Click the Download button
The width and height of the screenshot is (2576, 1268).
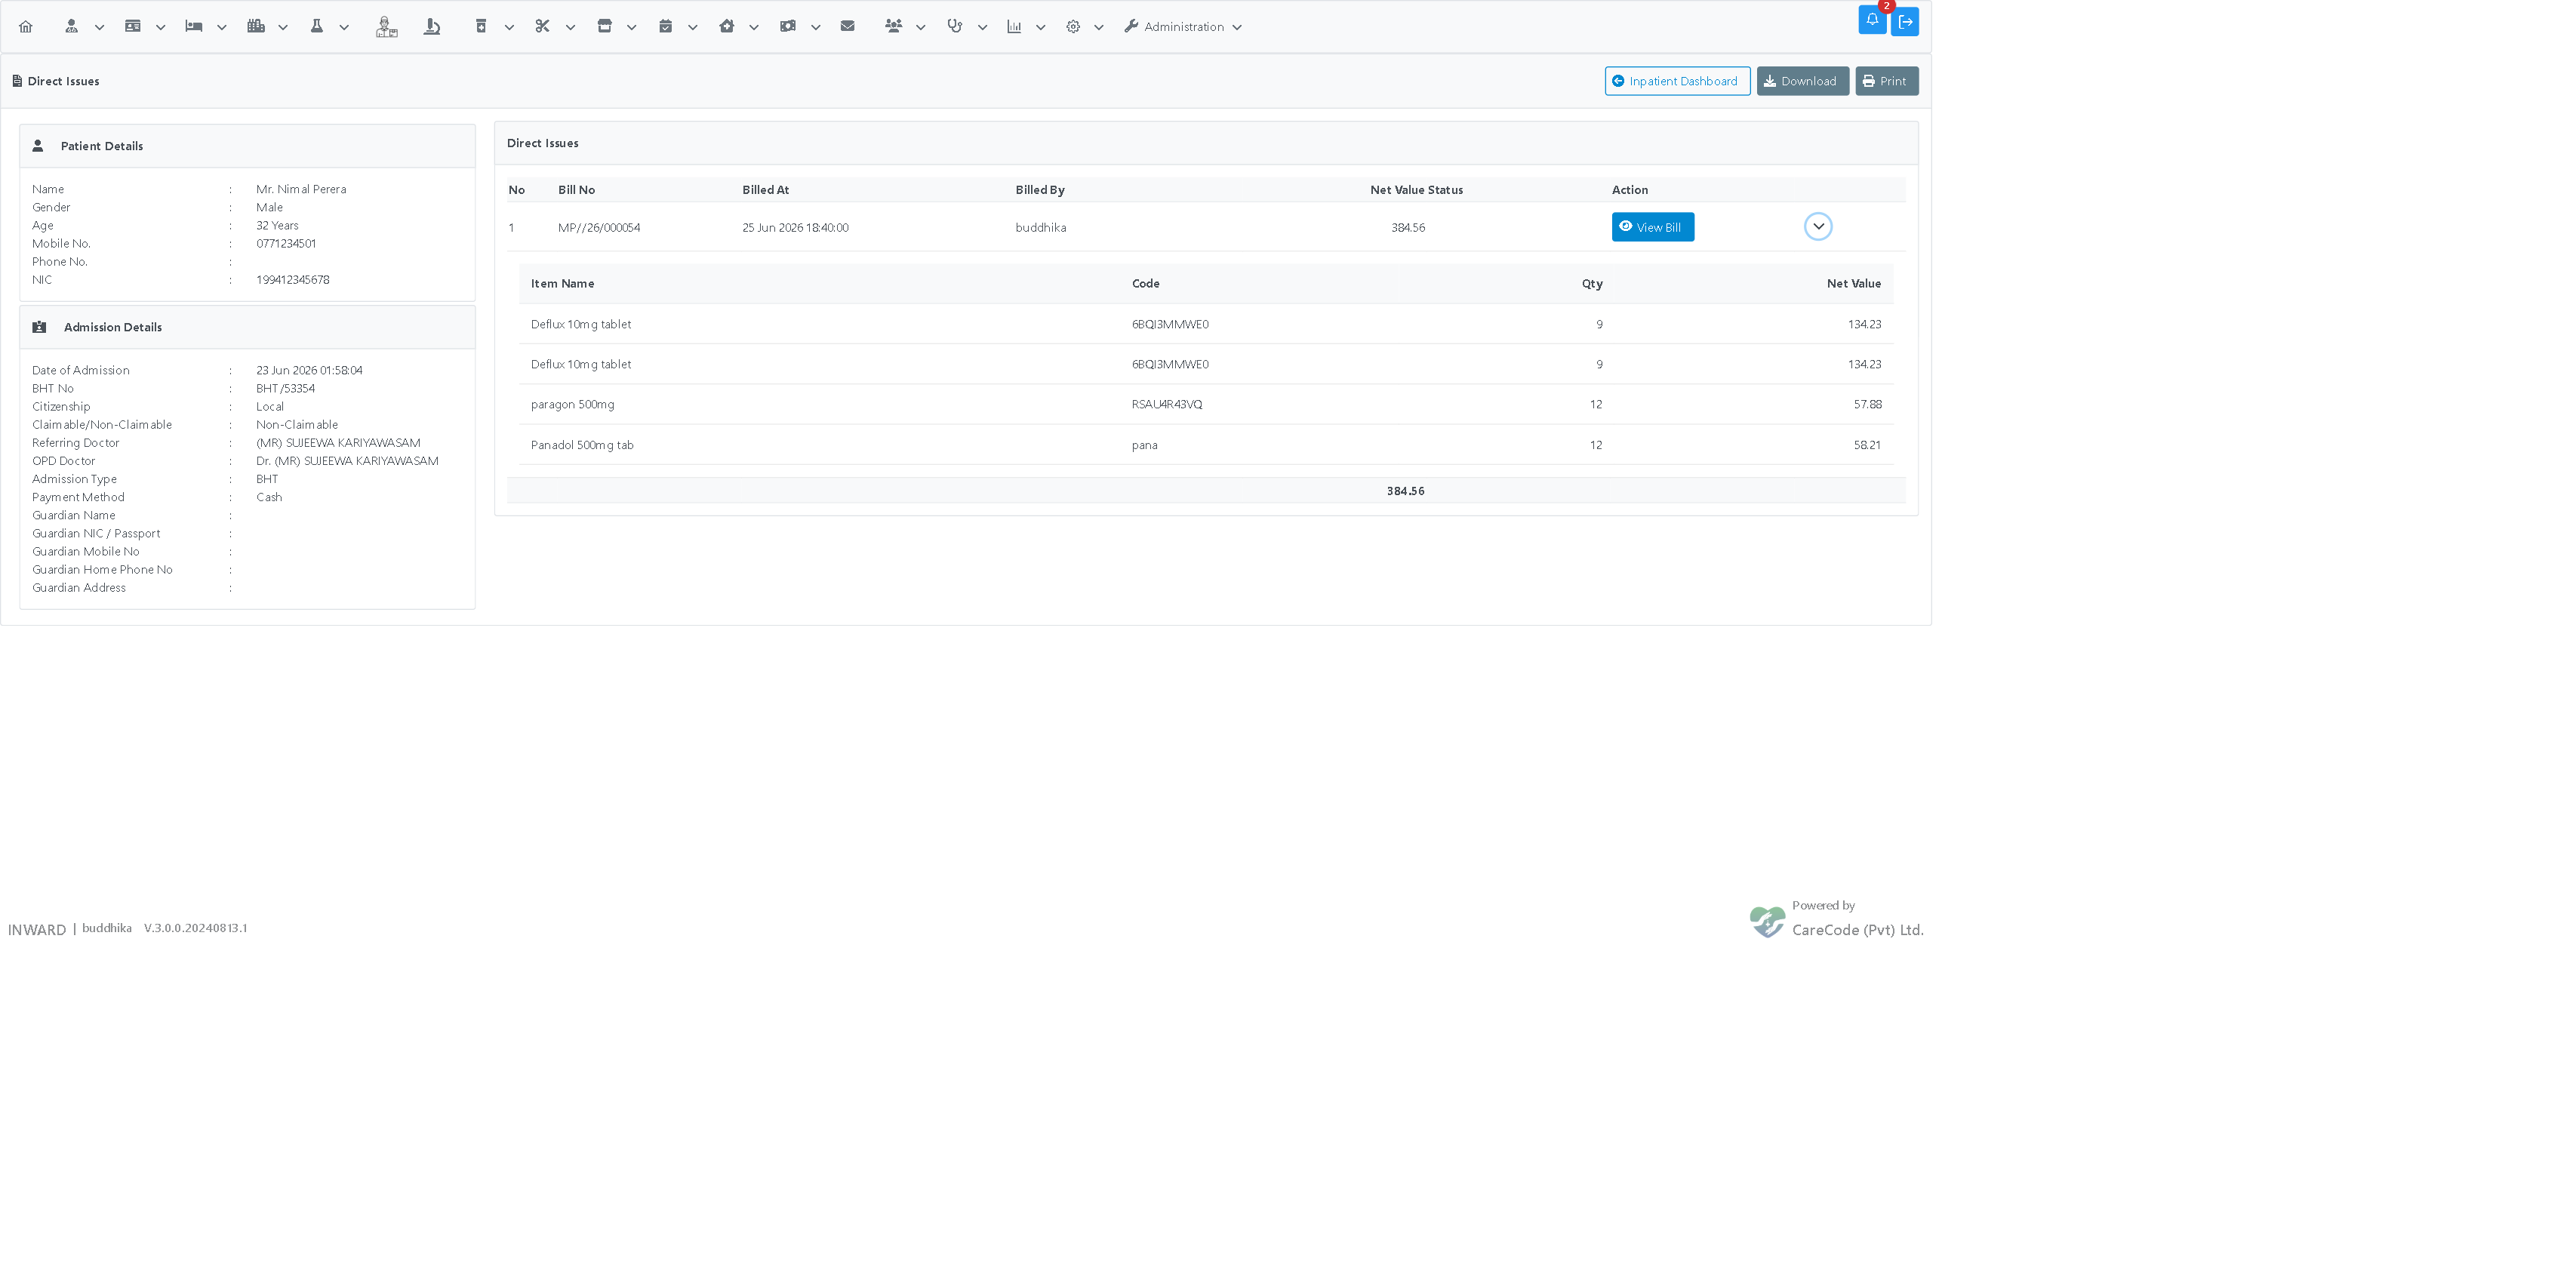point(1802,81)
